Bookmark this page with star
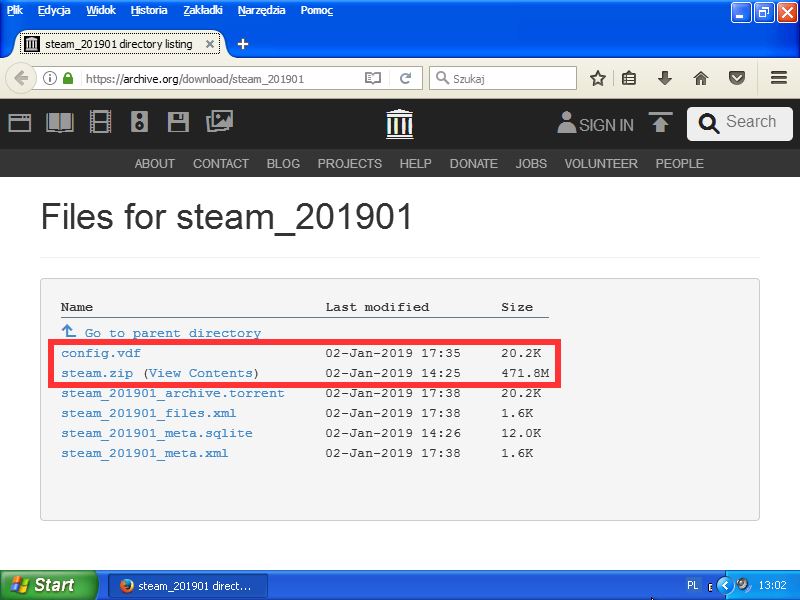 597,79
